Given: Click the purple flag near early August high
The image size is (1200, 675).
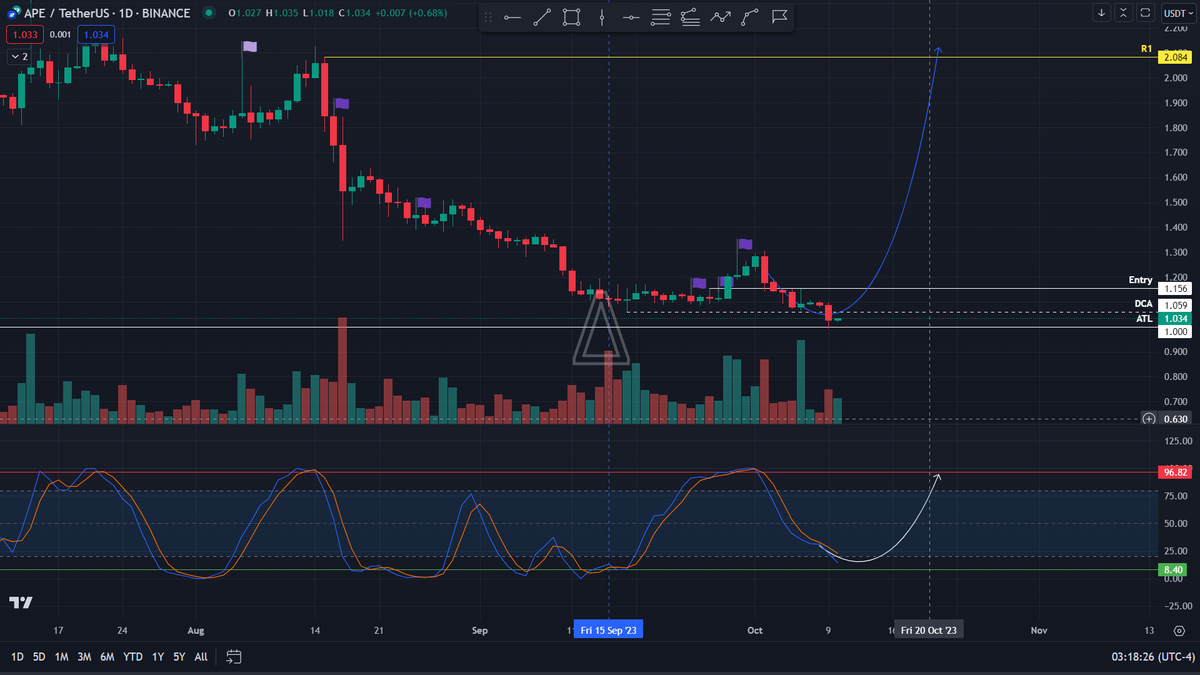Looking at the screenshot, I should (x=249, y=46).
